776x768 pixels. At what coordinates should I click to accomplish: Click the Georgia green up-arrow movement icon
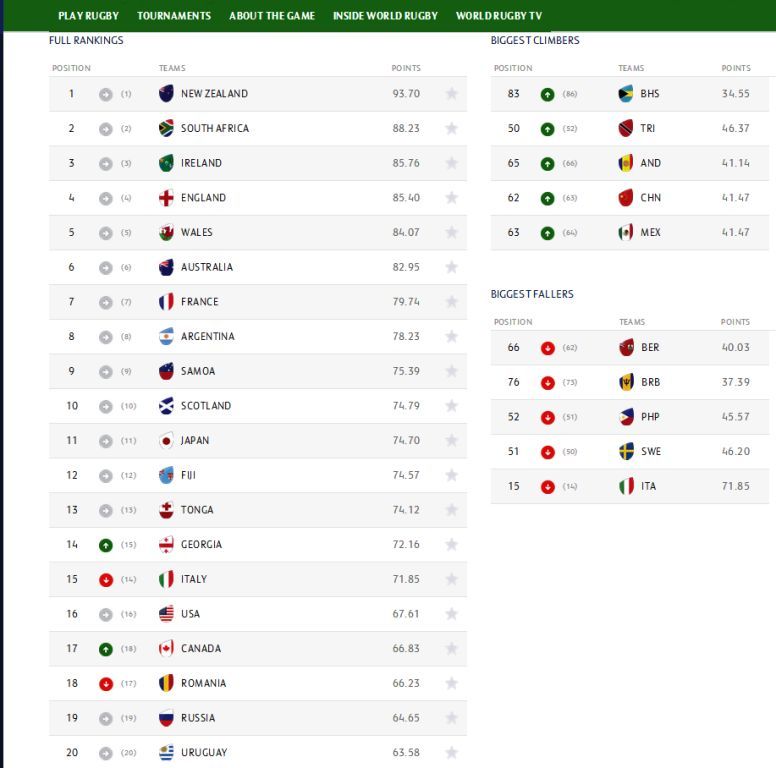coord(105,545)
